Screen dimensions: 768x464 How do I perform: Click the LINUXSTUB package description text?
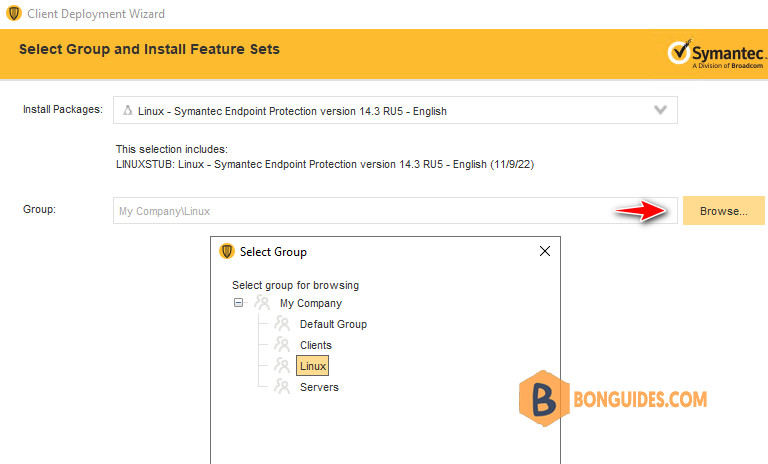point(325,164)
